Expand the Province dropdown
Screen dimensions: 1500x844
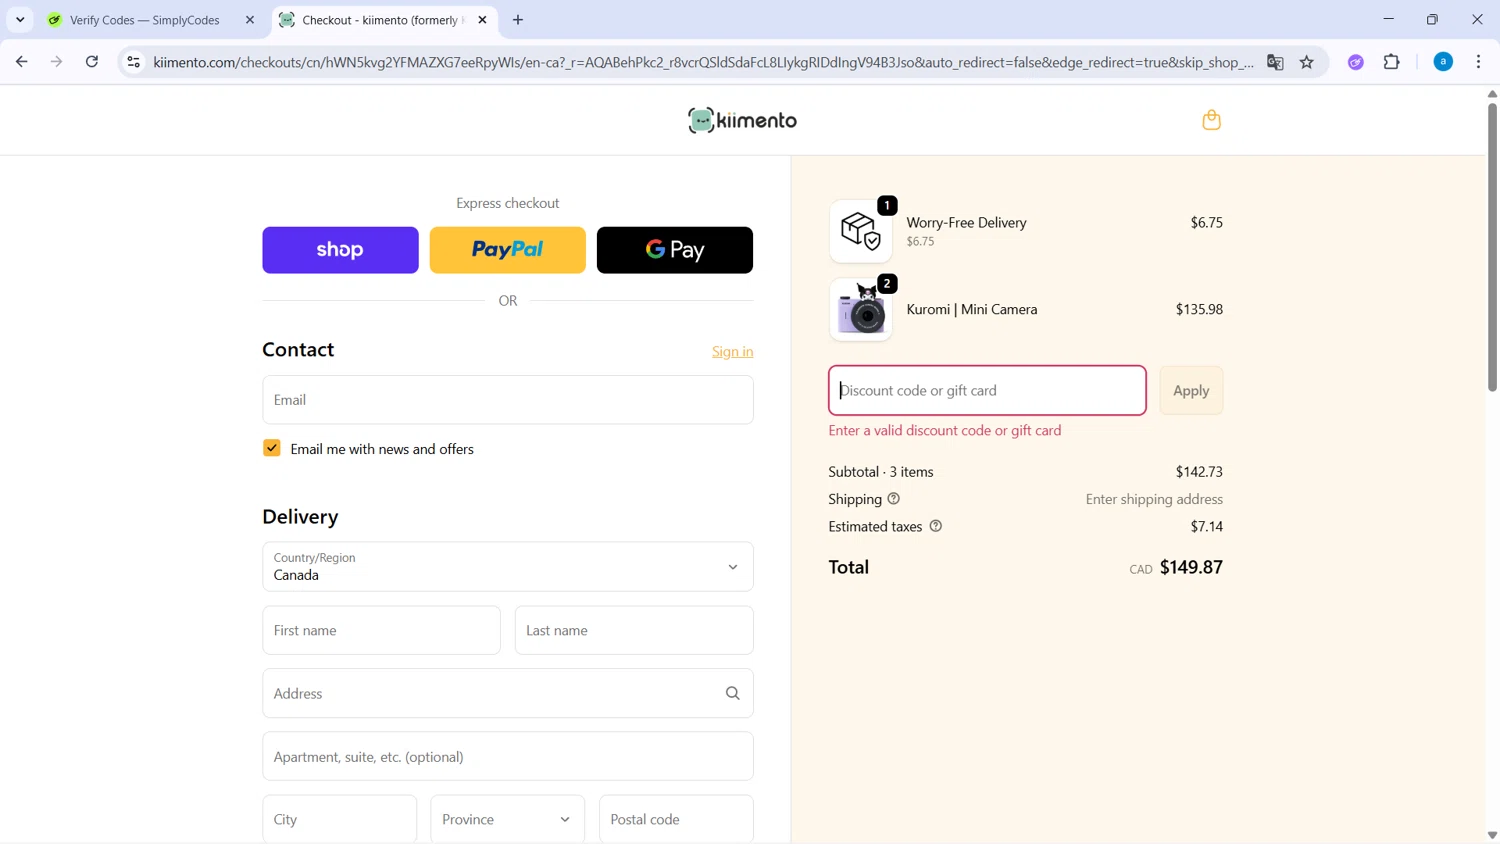(x=507, y=819)
